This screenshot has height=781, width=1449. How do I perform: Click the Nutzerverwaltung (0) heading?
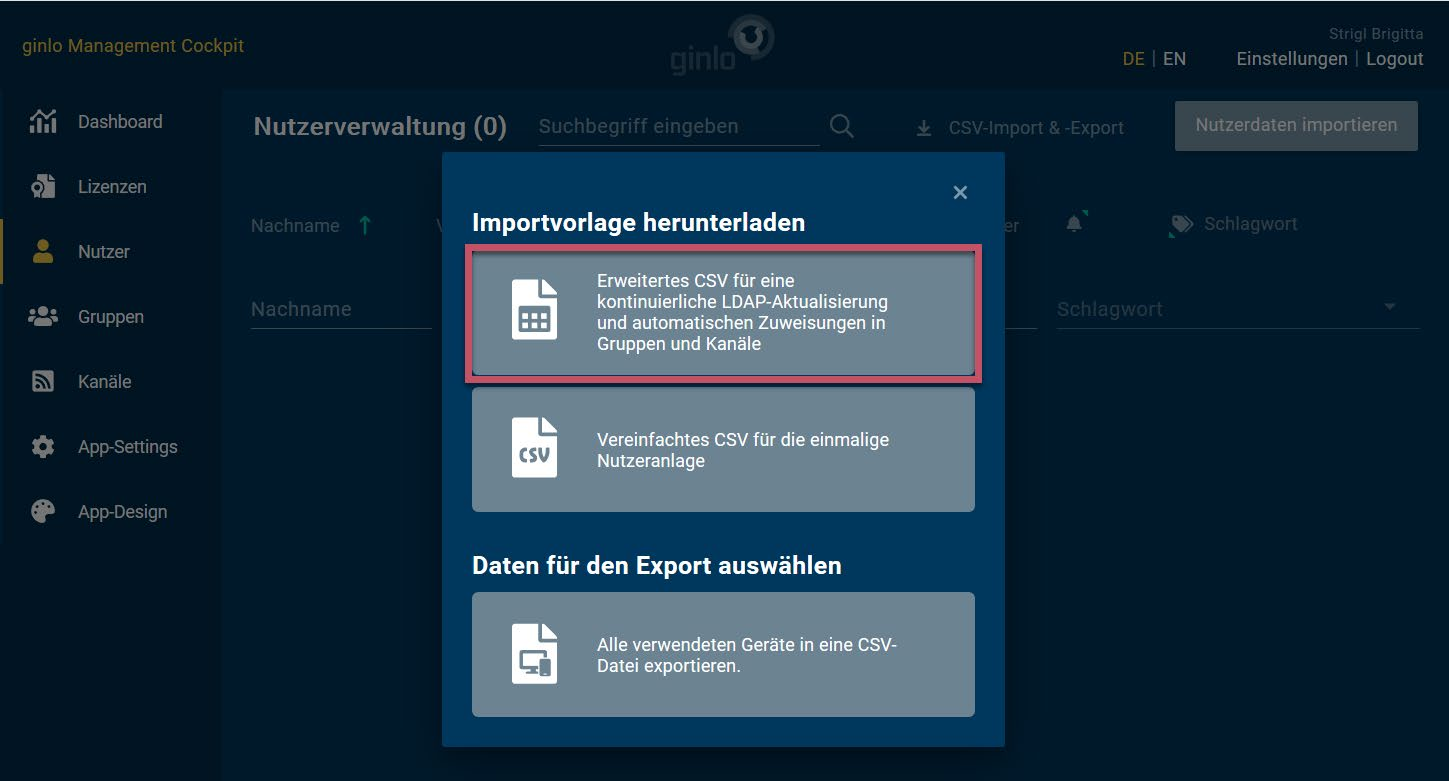[x=380, y=127]
